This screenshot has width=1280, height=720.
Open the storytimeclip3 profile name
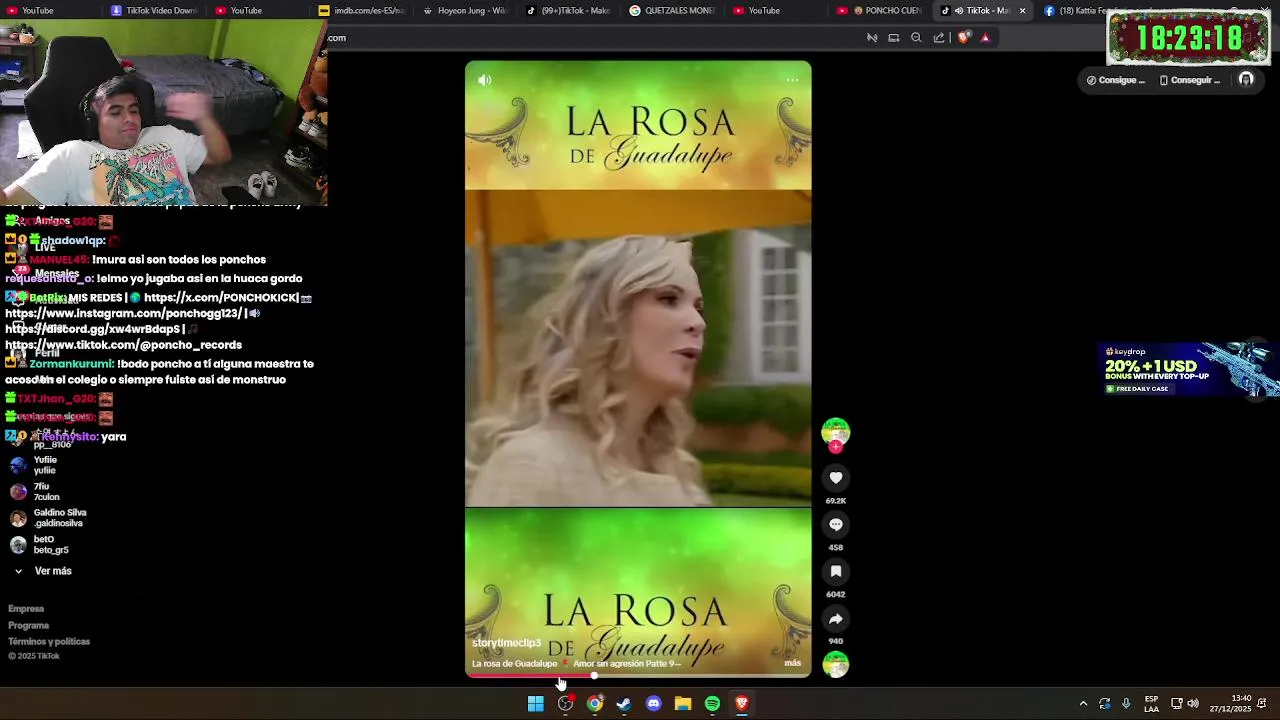(x=506, y=643)
